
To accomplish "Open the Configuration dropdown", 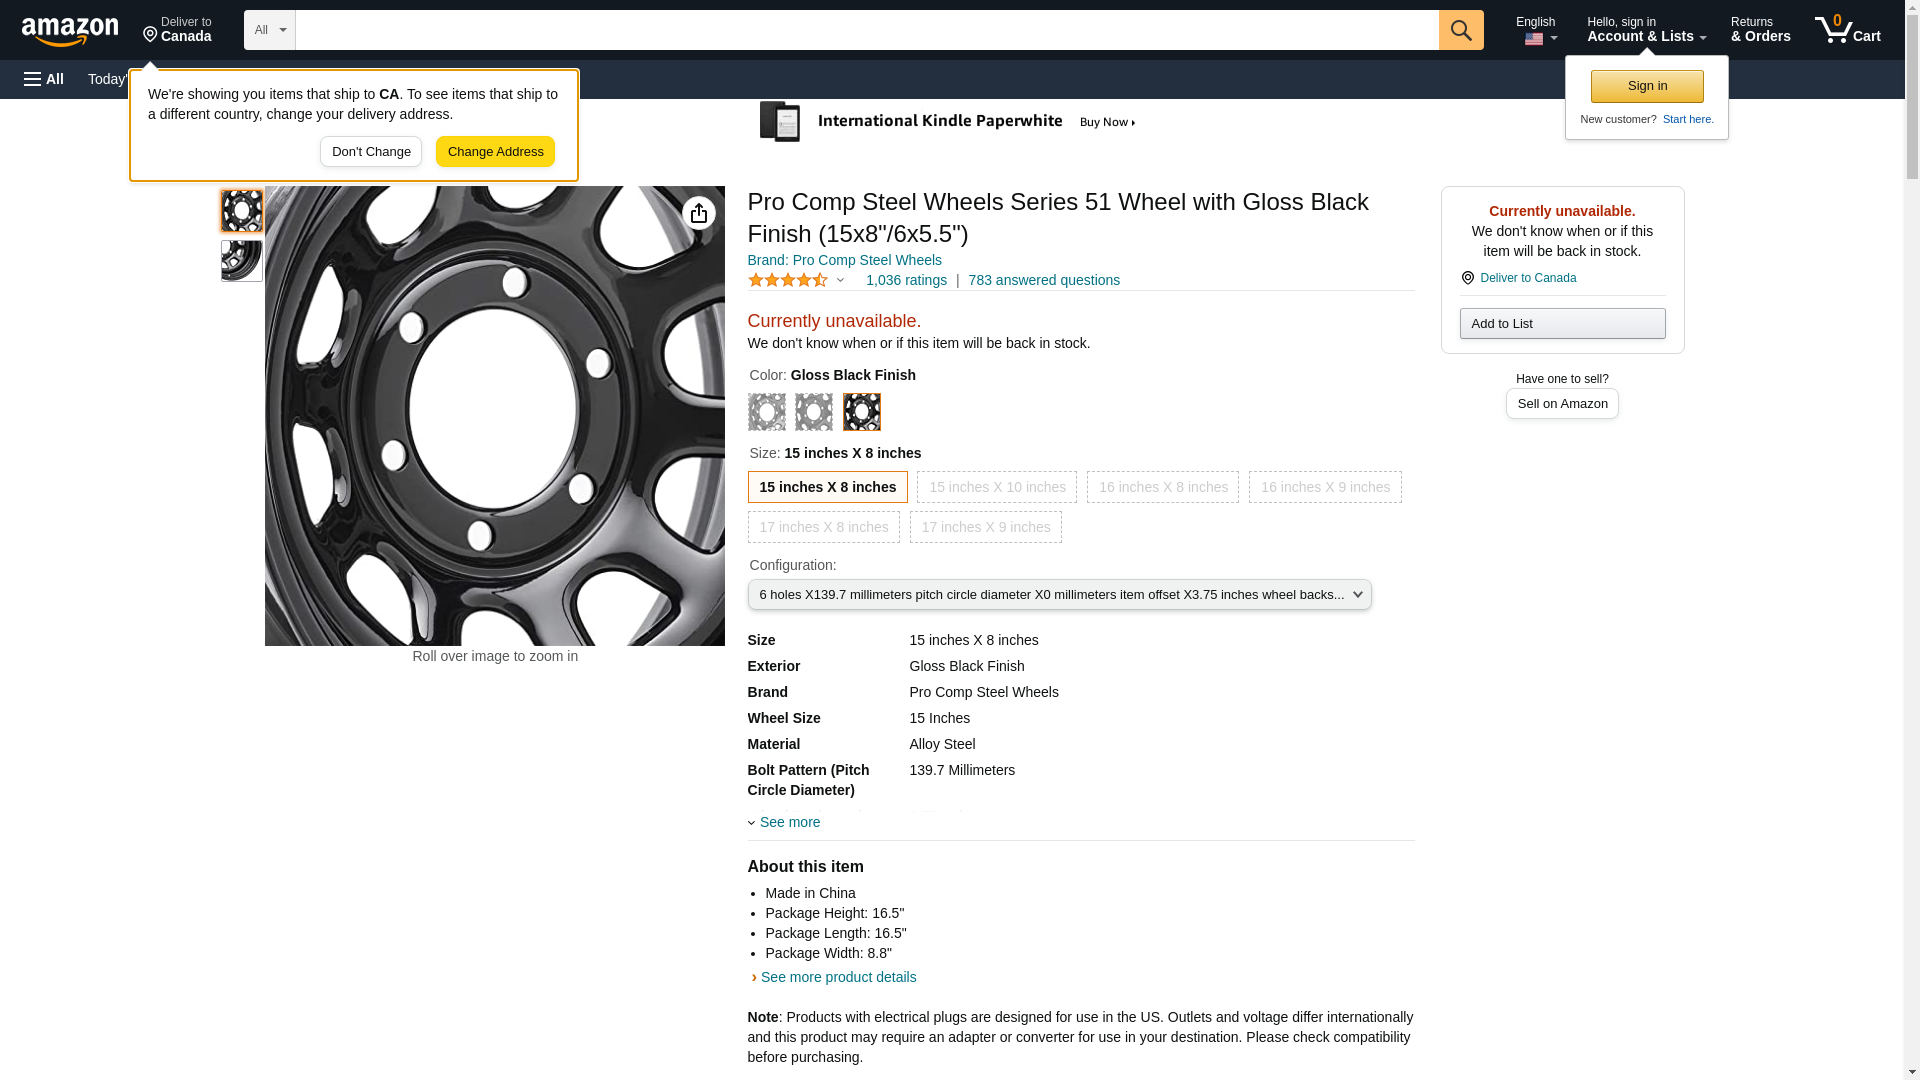I will (x=1059, y=595).
